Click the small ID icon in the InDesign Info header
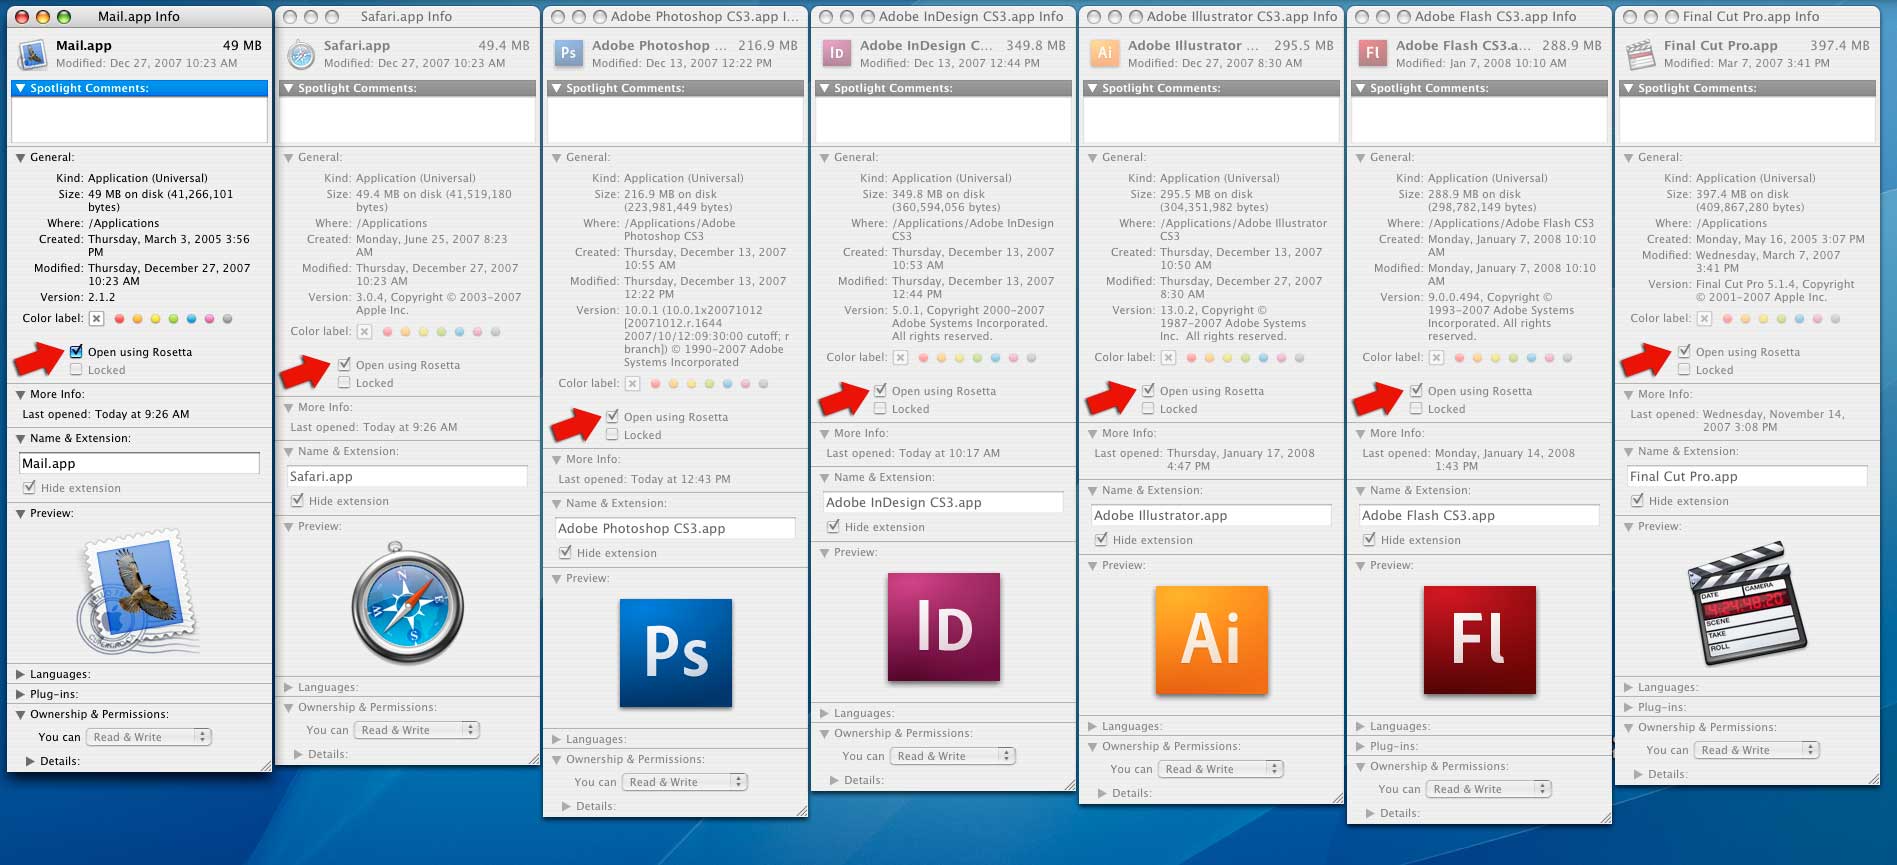The height and width of the screenshot is (865, 1897). (837, 54)
